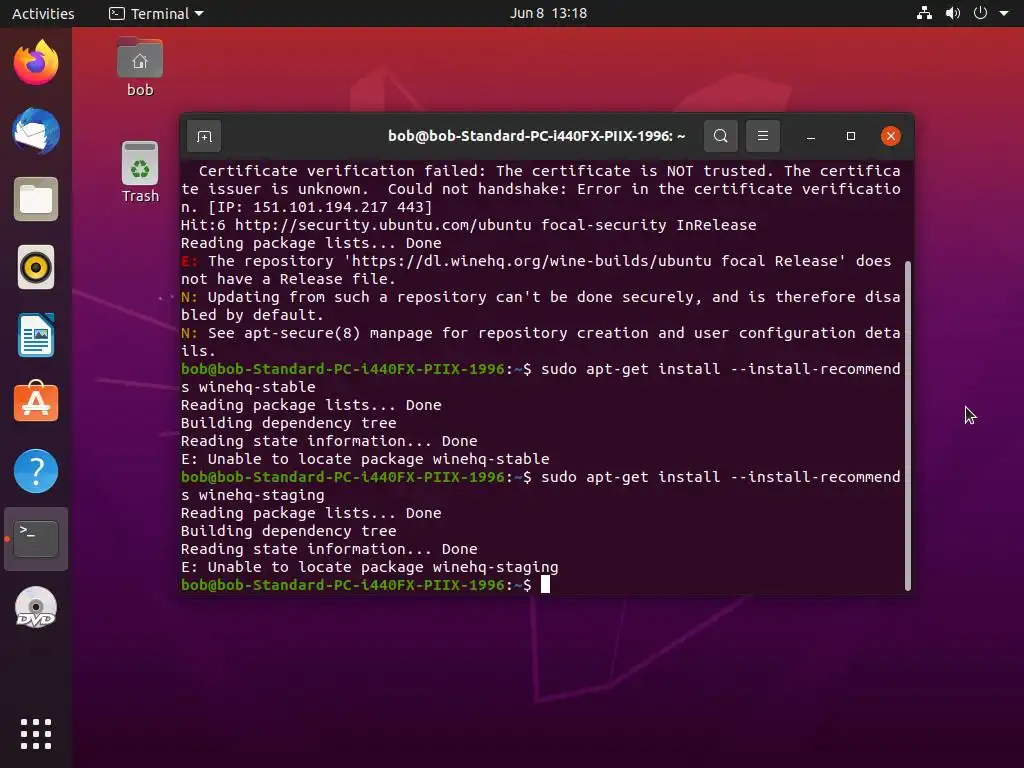Screen dimensions: 1024x768
Task: Open Ubuntu Software store
Action: (36, 402)
